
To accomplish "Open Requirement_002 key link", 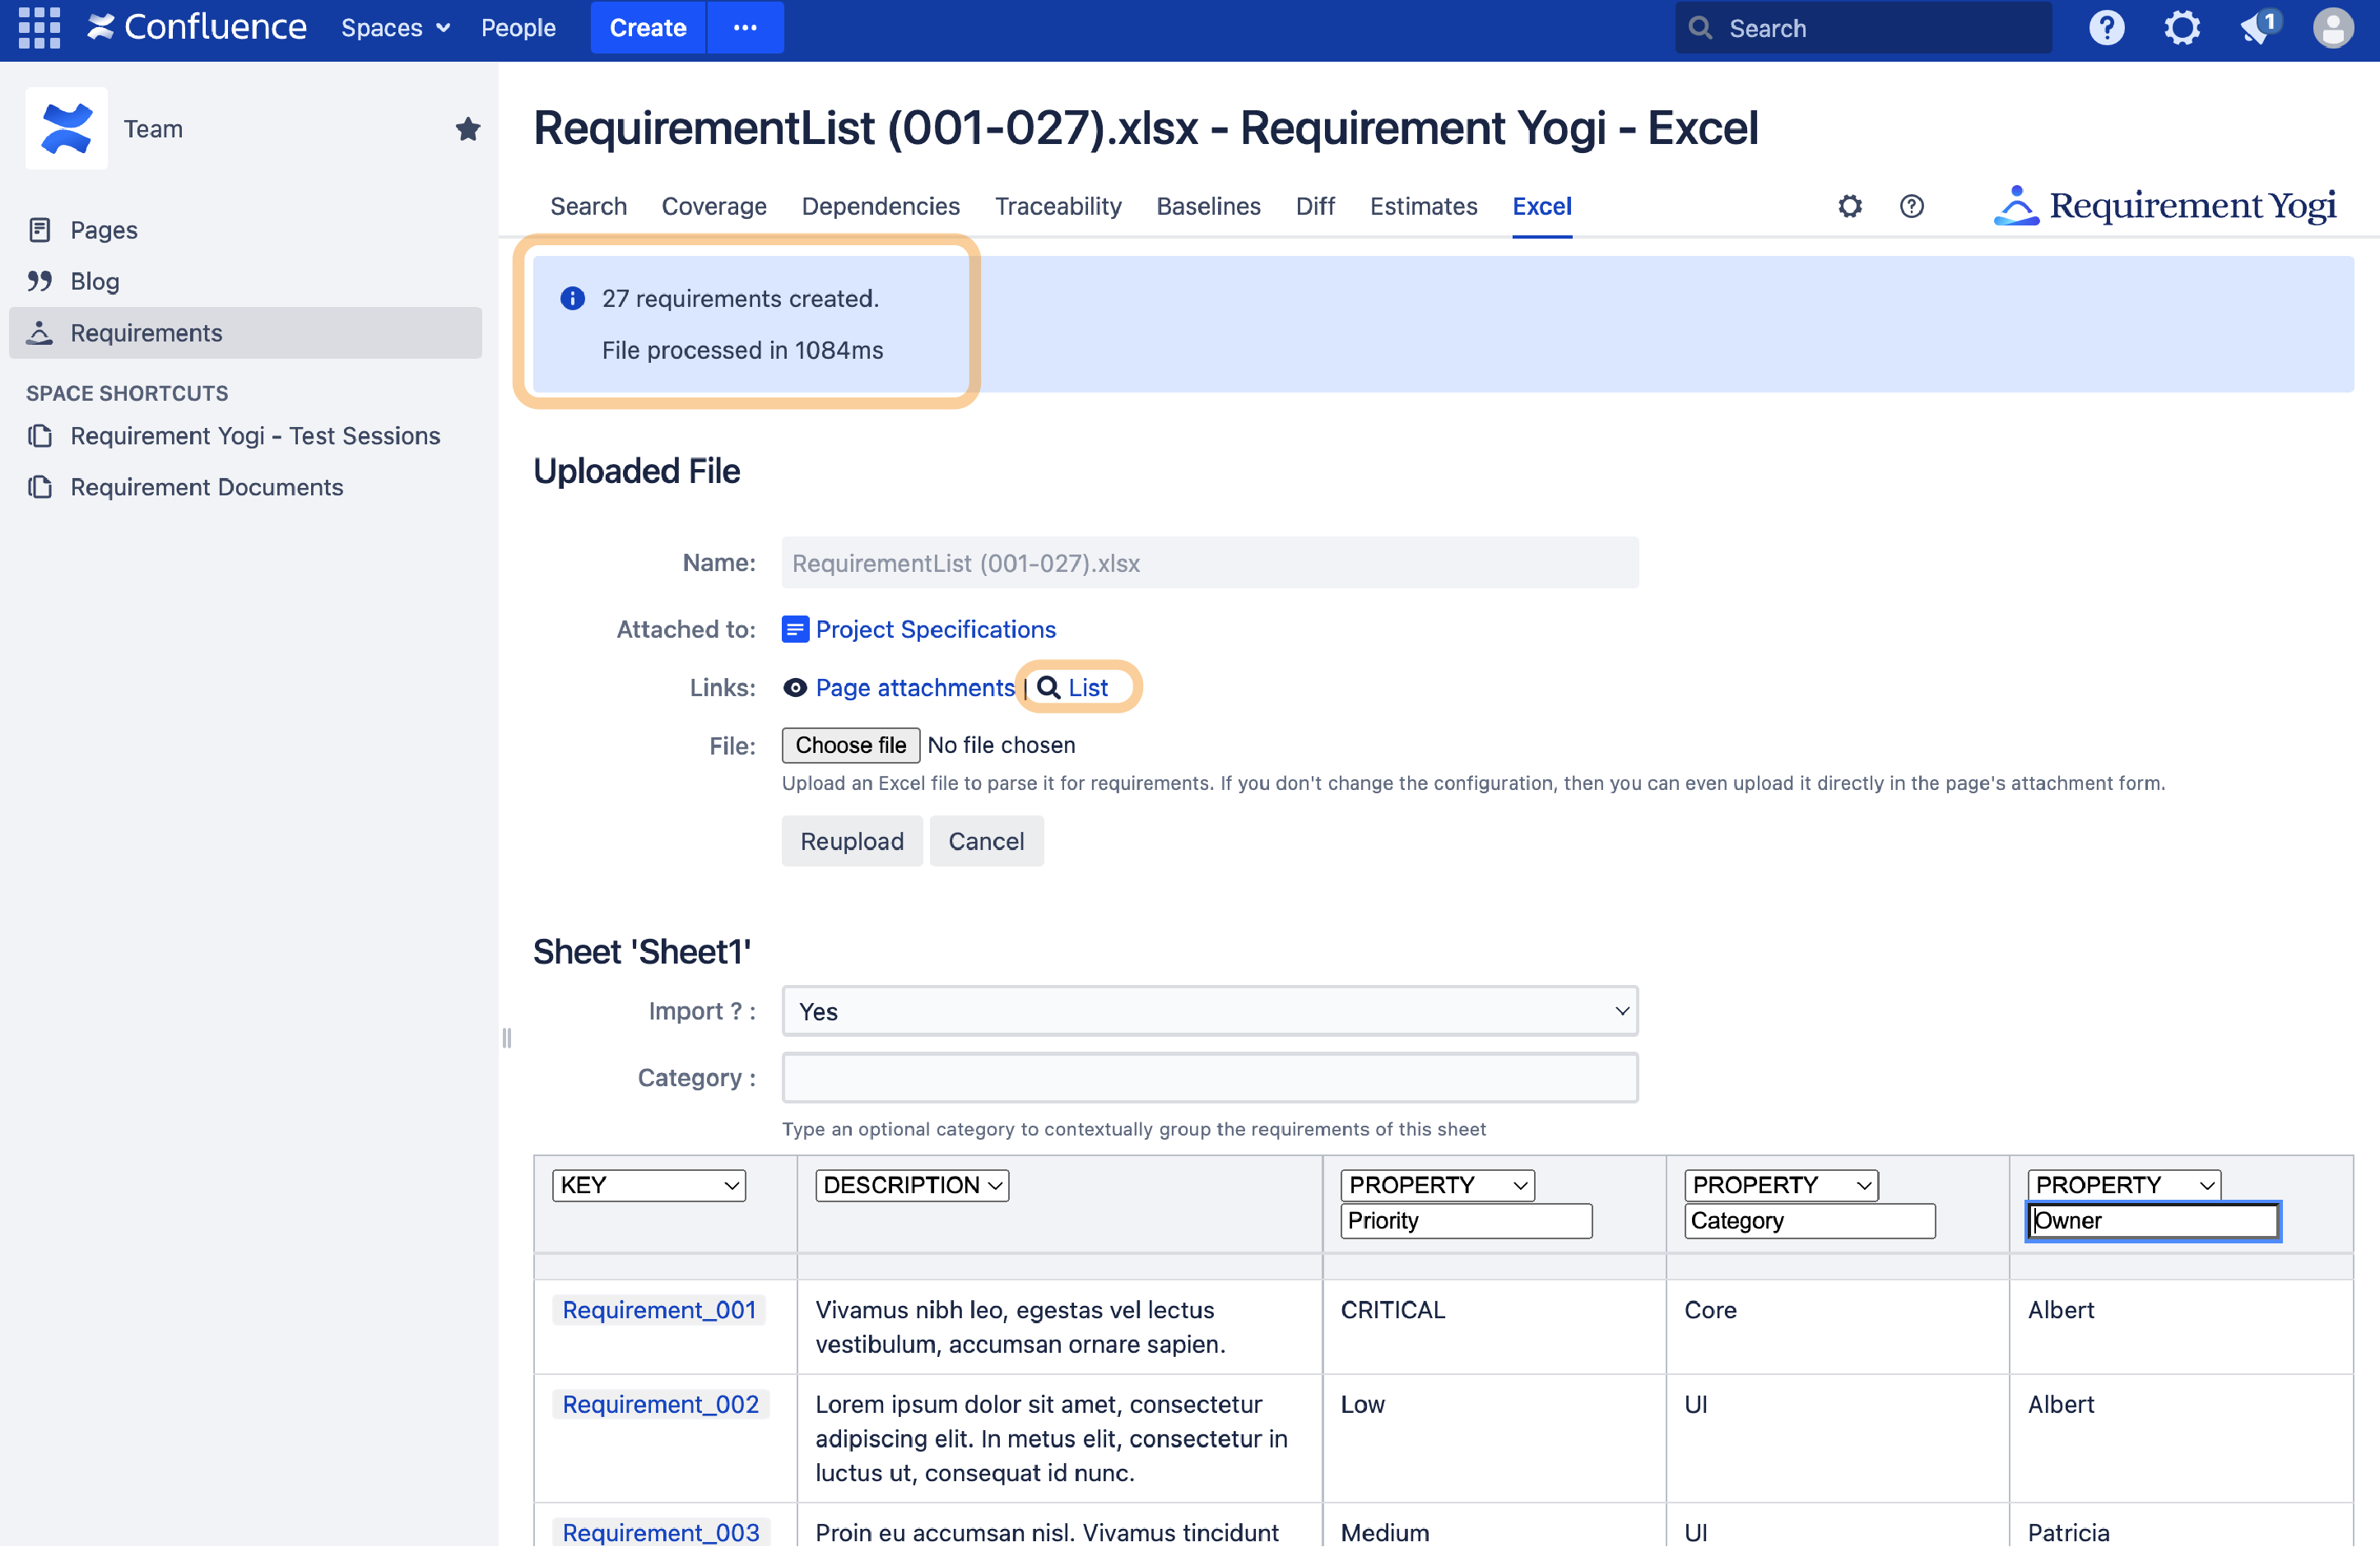I will (660, 1404).
